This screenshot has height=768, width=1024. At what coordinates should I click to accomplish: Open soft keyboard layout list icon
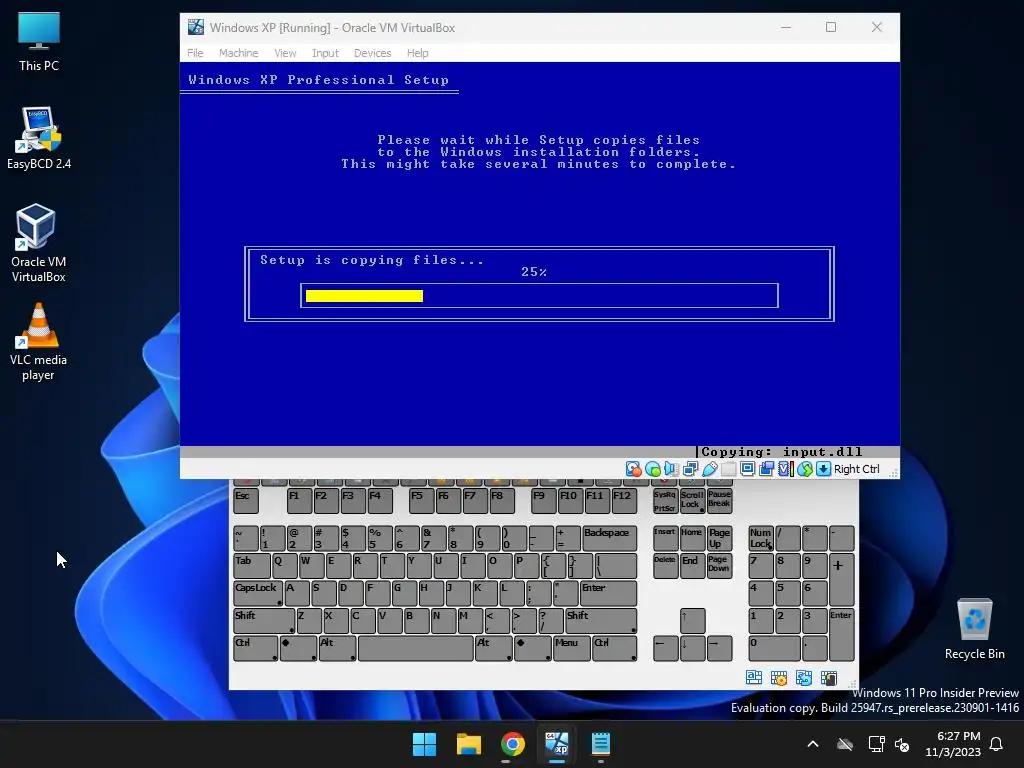(754, 678)
